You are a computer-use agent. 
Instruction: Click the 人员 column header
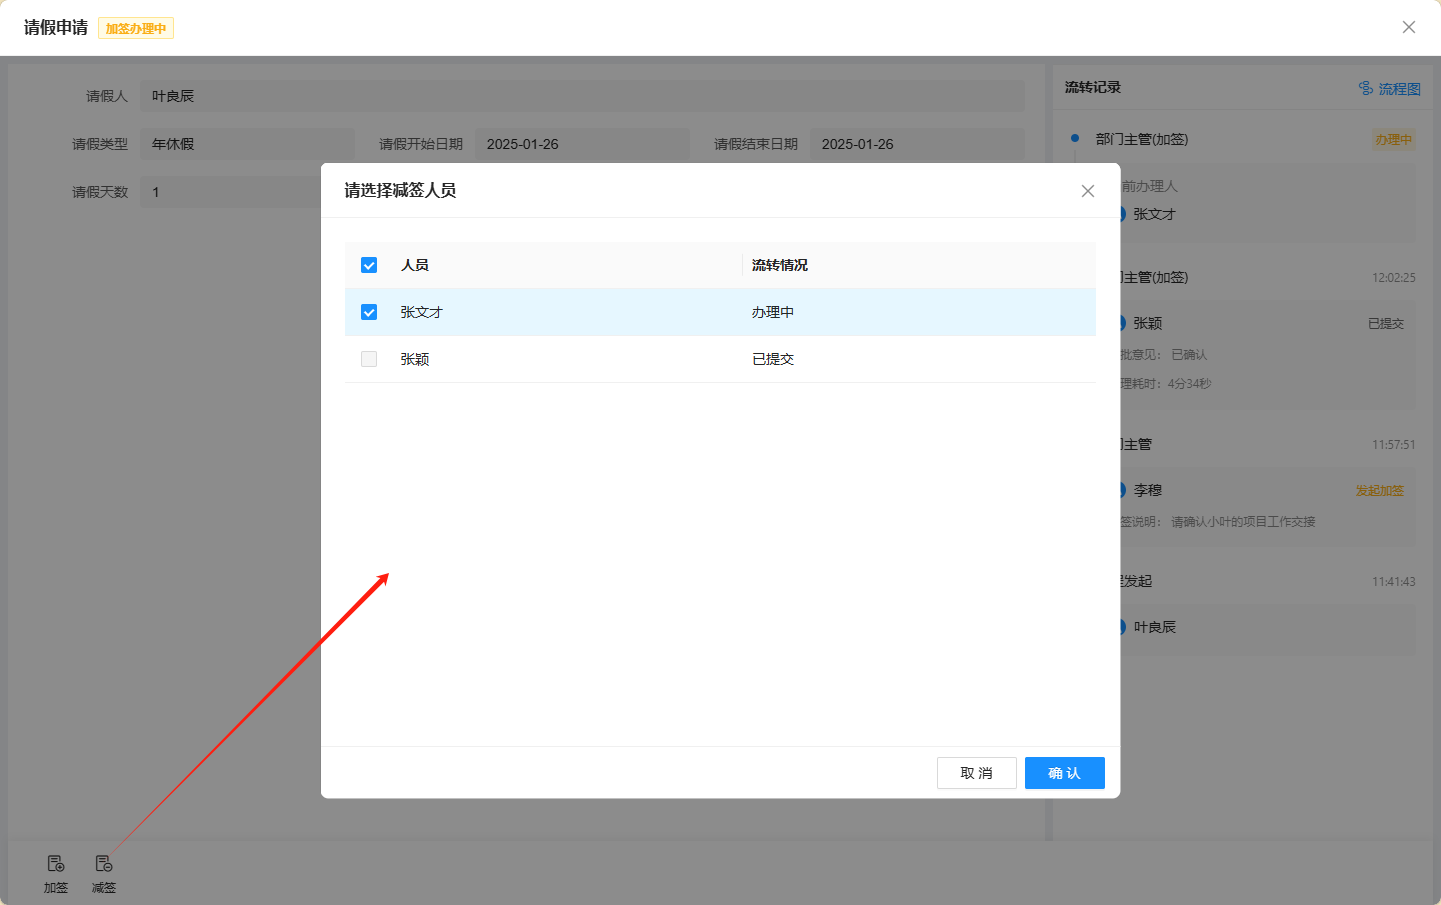(x=415, y=265)
